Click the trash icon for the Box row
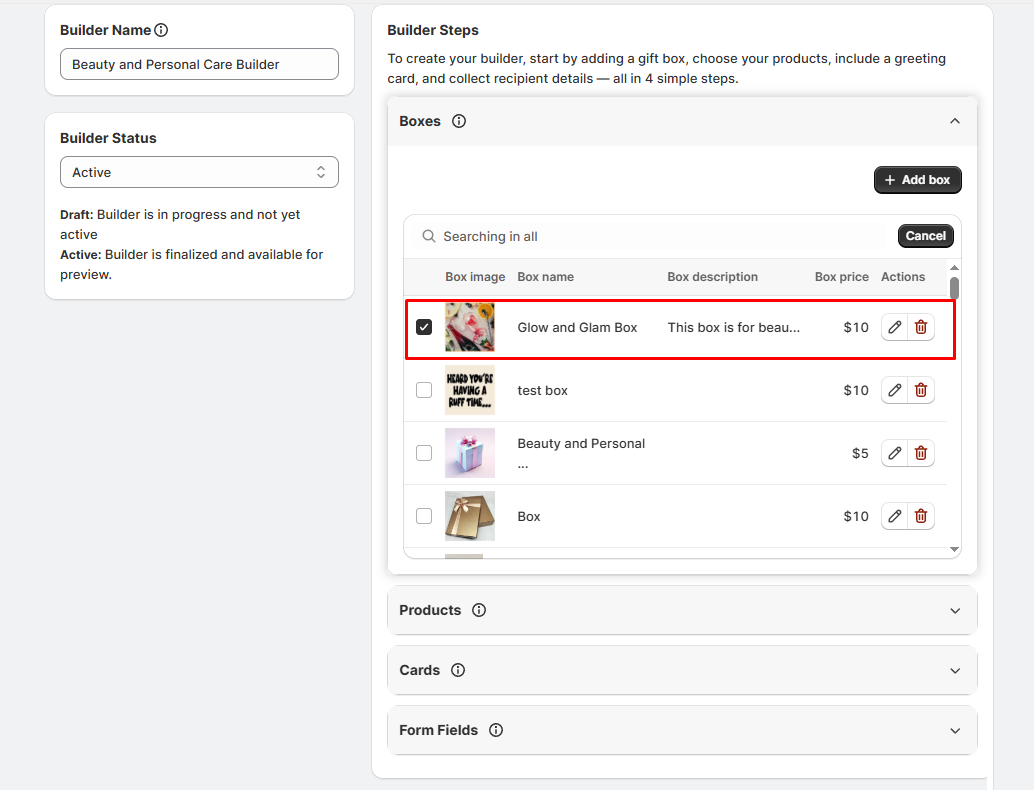 pyautogui.click(x=921, y=516)
